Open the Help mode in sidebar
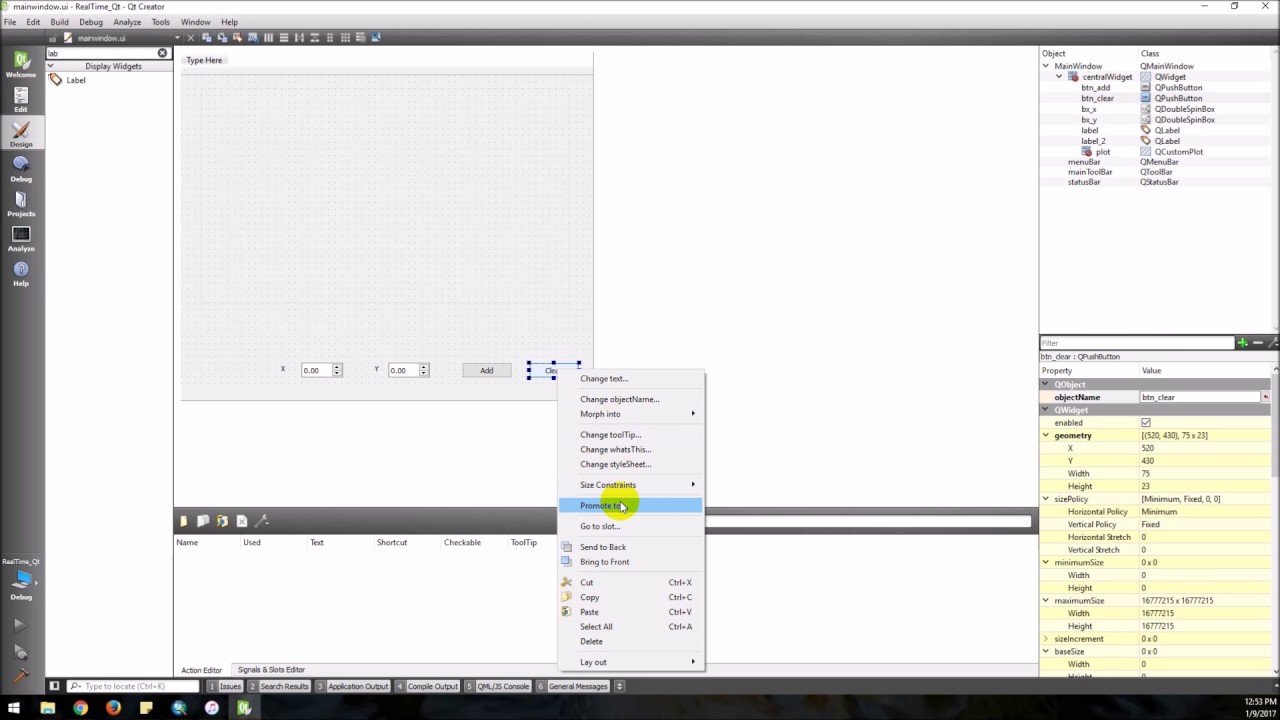Screen dimensions: 1280x720 click(20, 274)
